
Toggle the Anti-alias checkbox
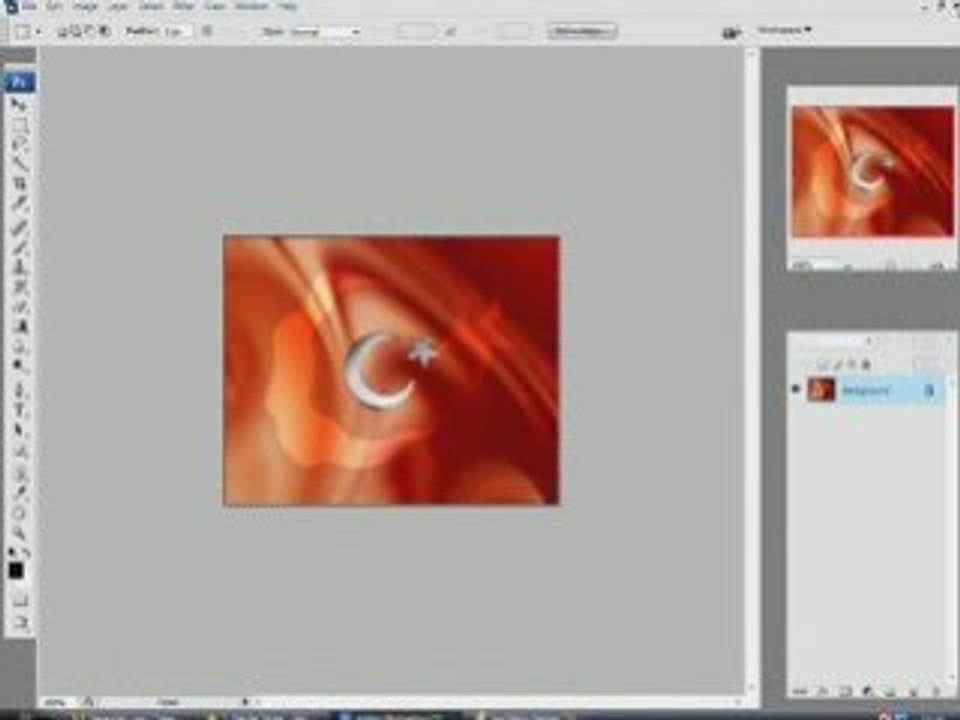(x=207, y=31)
